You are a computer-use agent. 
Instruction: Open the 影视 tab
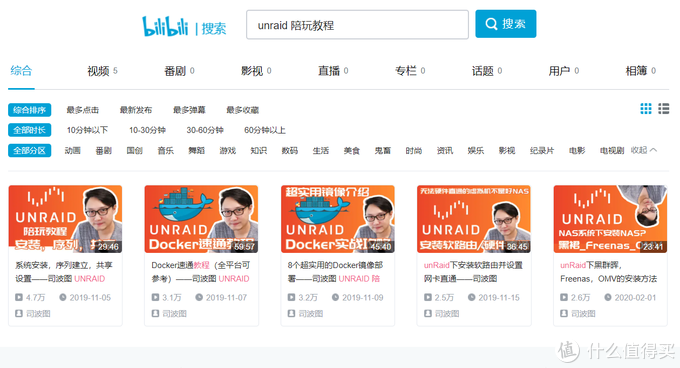tap(256, 71)
